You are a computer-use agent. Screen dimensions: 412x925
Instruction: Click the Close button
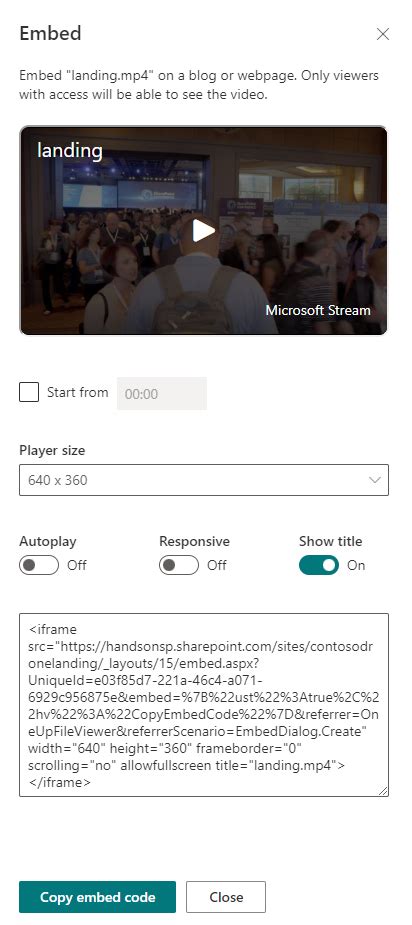[226, 897]
